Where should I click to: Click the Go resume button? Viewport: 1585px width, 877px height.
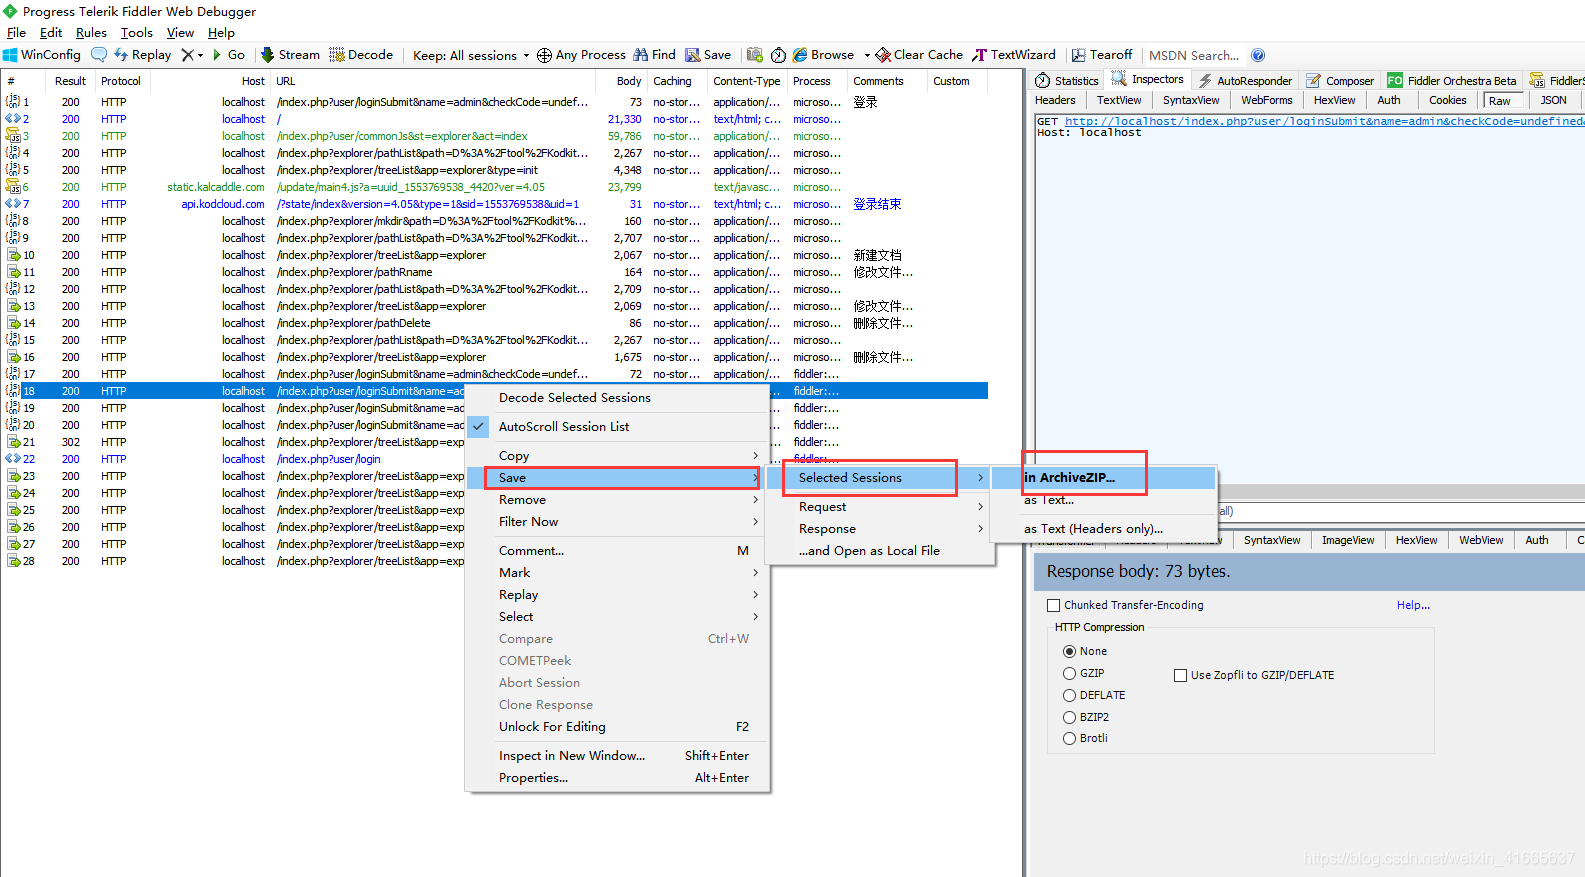pyautogui.click(x=229, y=55)
